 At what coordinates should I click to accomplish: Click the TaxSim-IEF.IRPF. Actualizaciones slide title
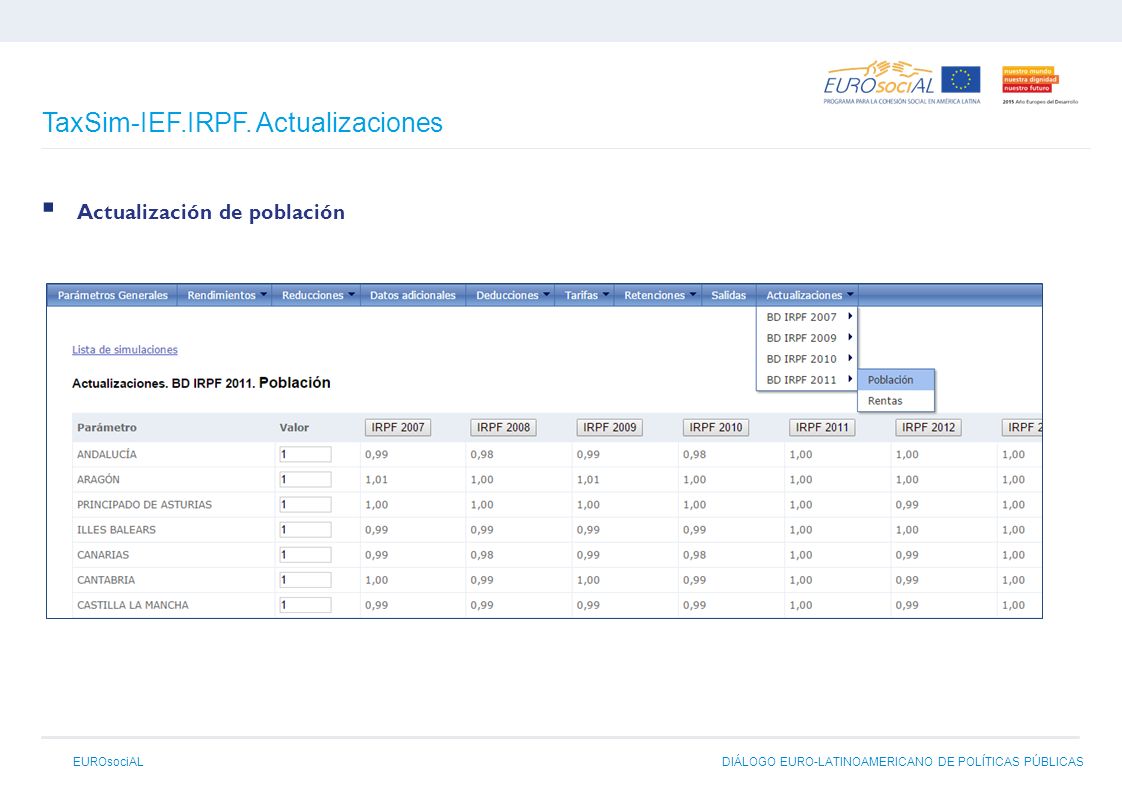243,122
